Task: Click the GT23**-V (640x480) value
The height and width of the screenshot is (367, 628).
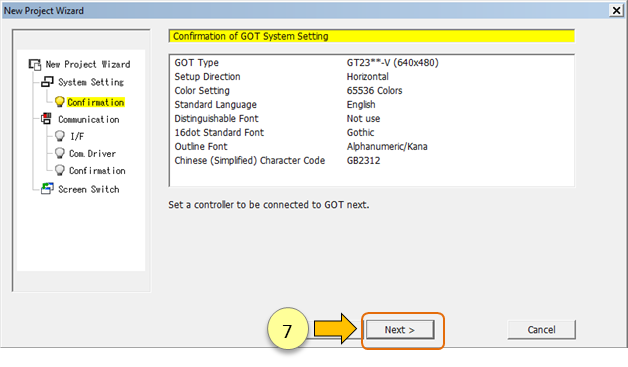Action: point(392,63)
